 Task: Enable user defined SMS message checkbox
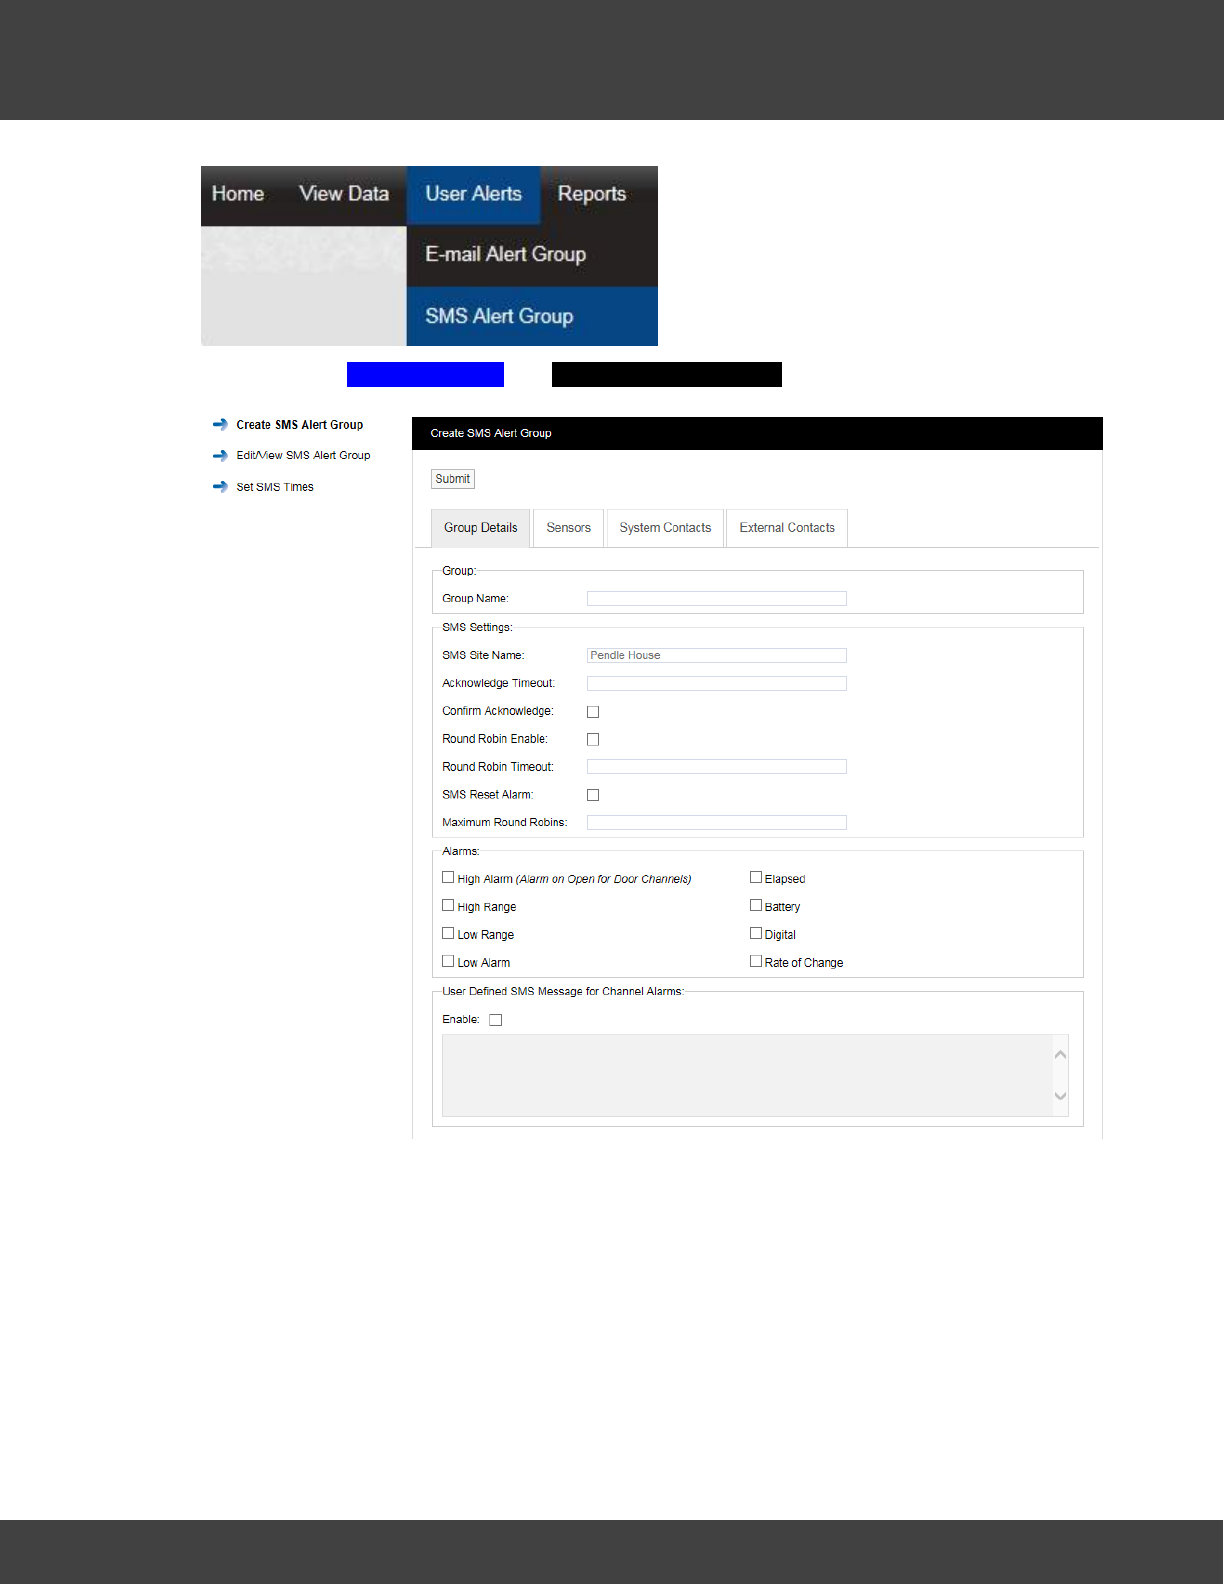tap(496, 1020)
